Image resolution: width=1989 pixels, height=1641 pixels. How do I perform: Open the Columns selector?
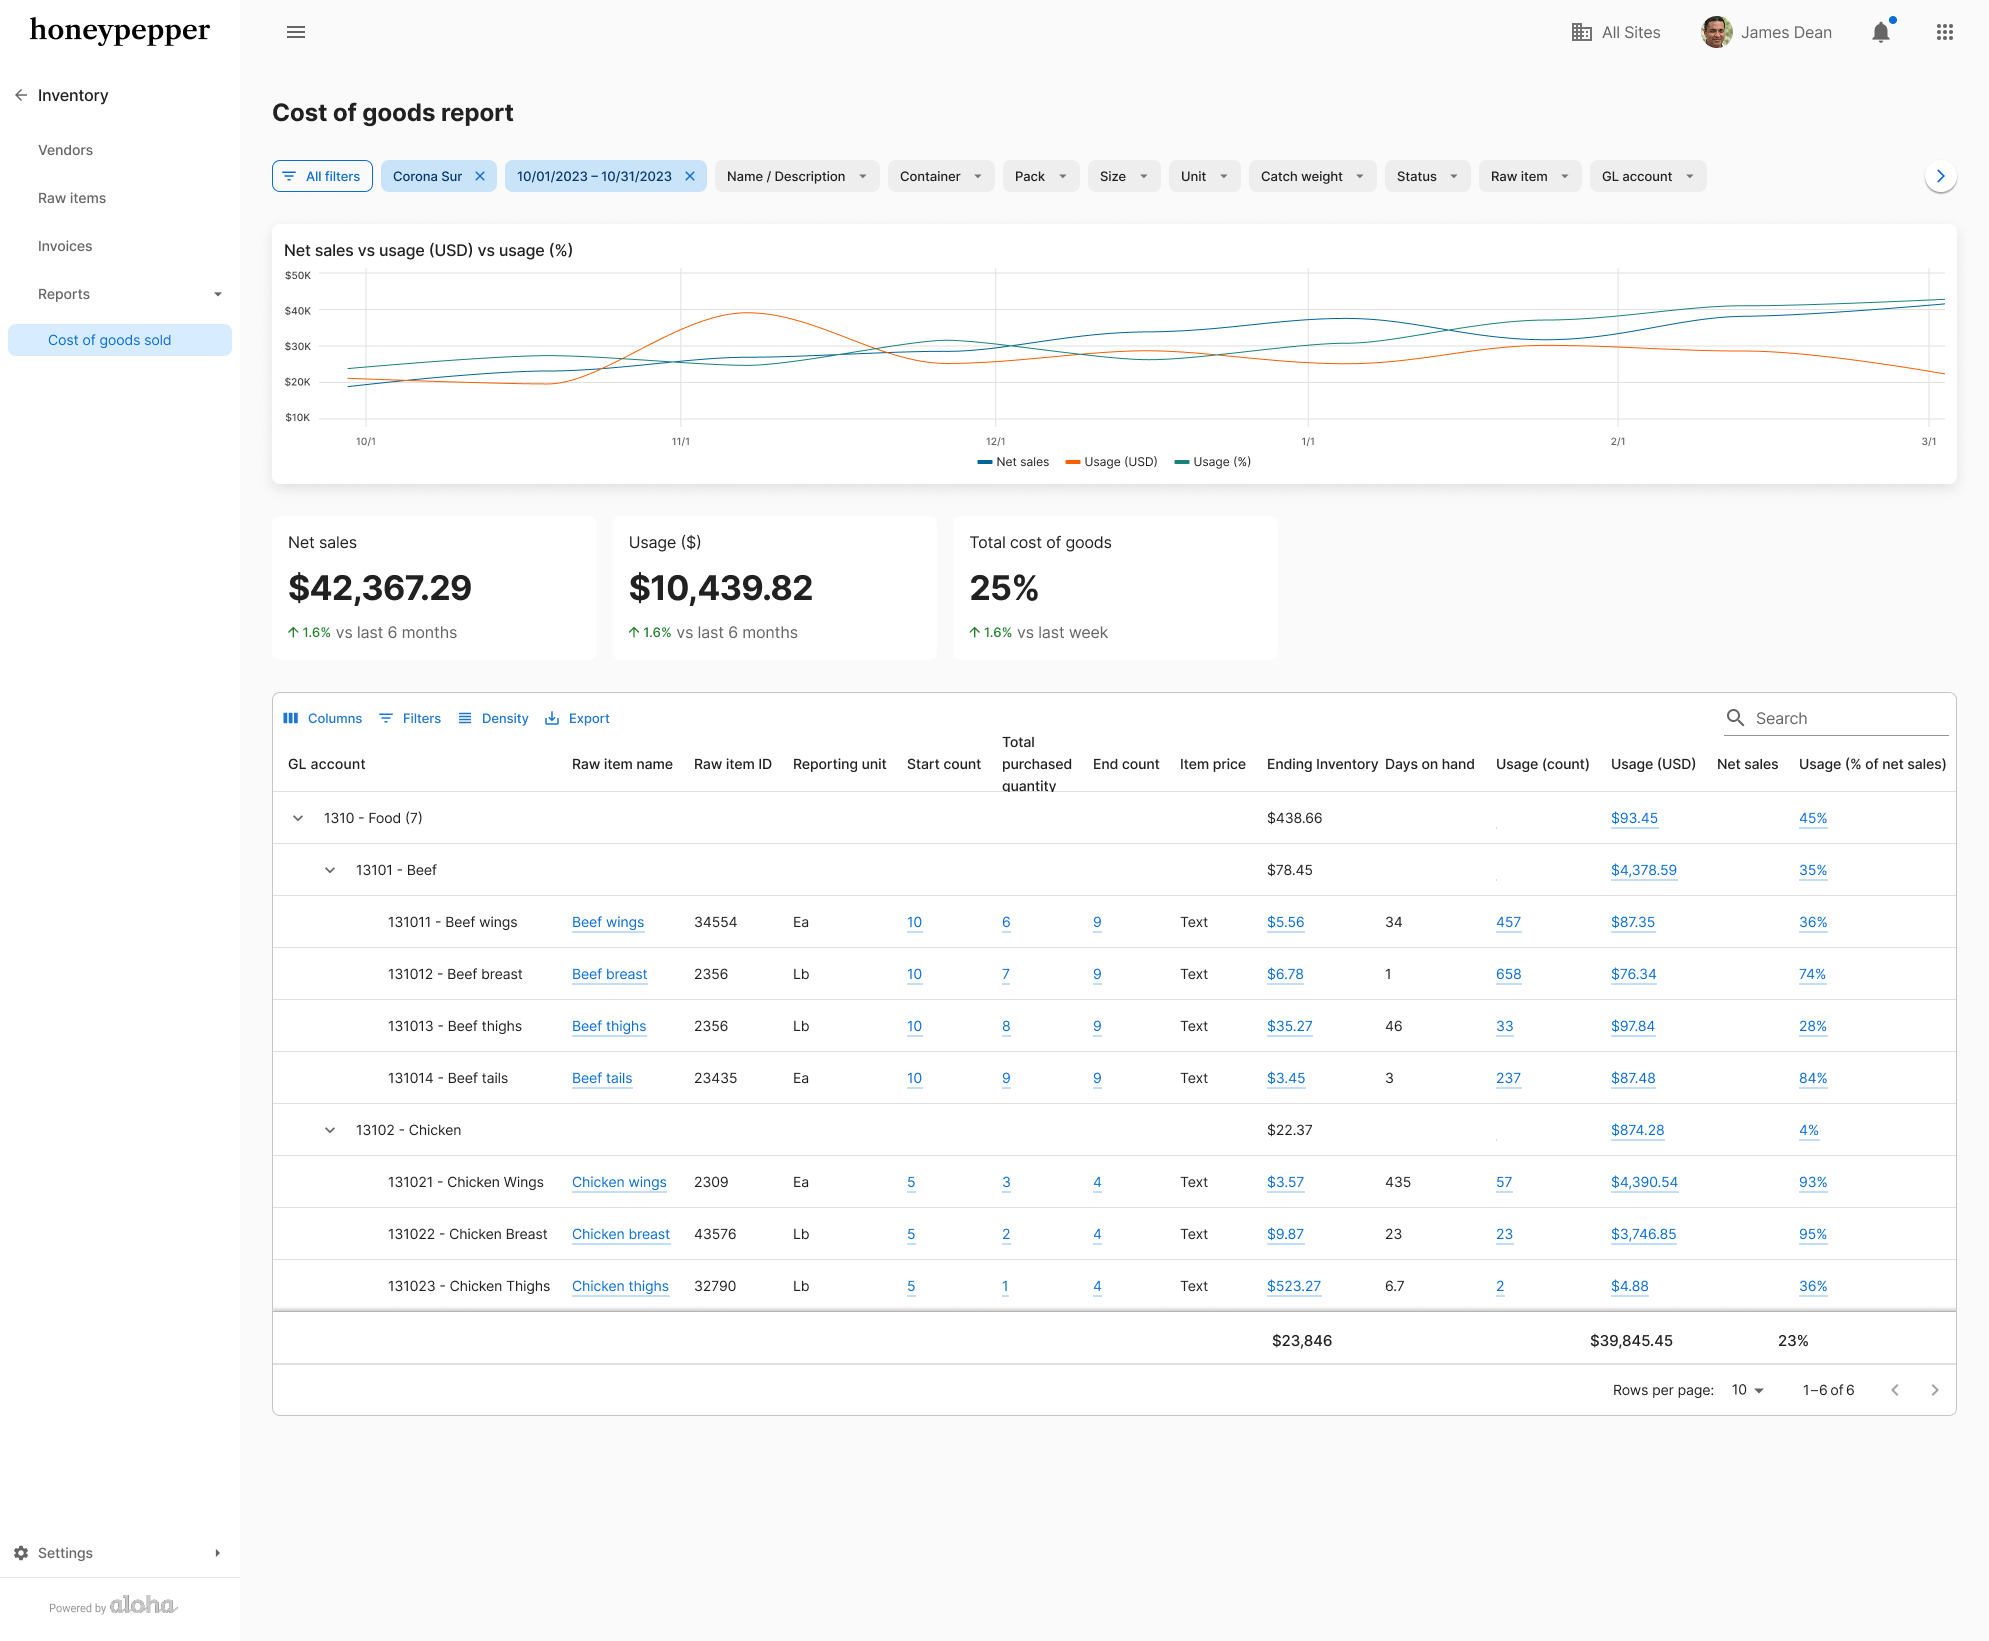pyautogui.click(x=322, y=718)
